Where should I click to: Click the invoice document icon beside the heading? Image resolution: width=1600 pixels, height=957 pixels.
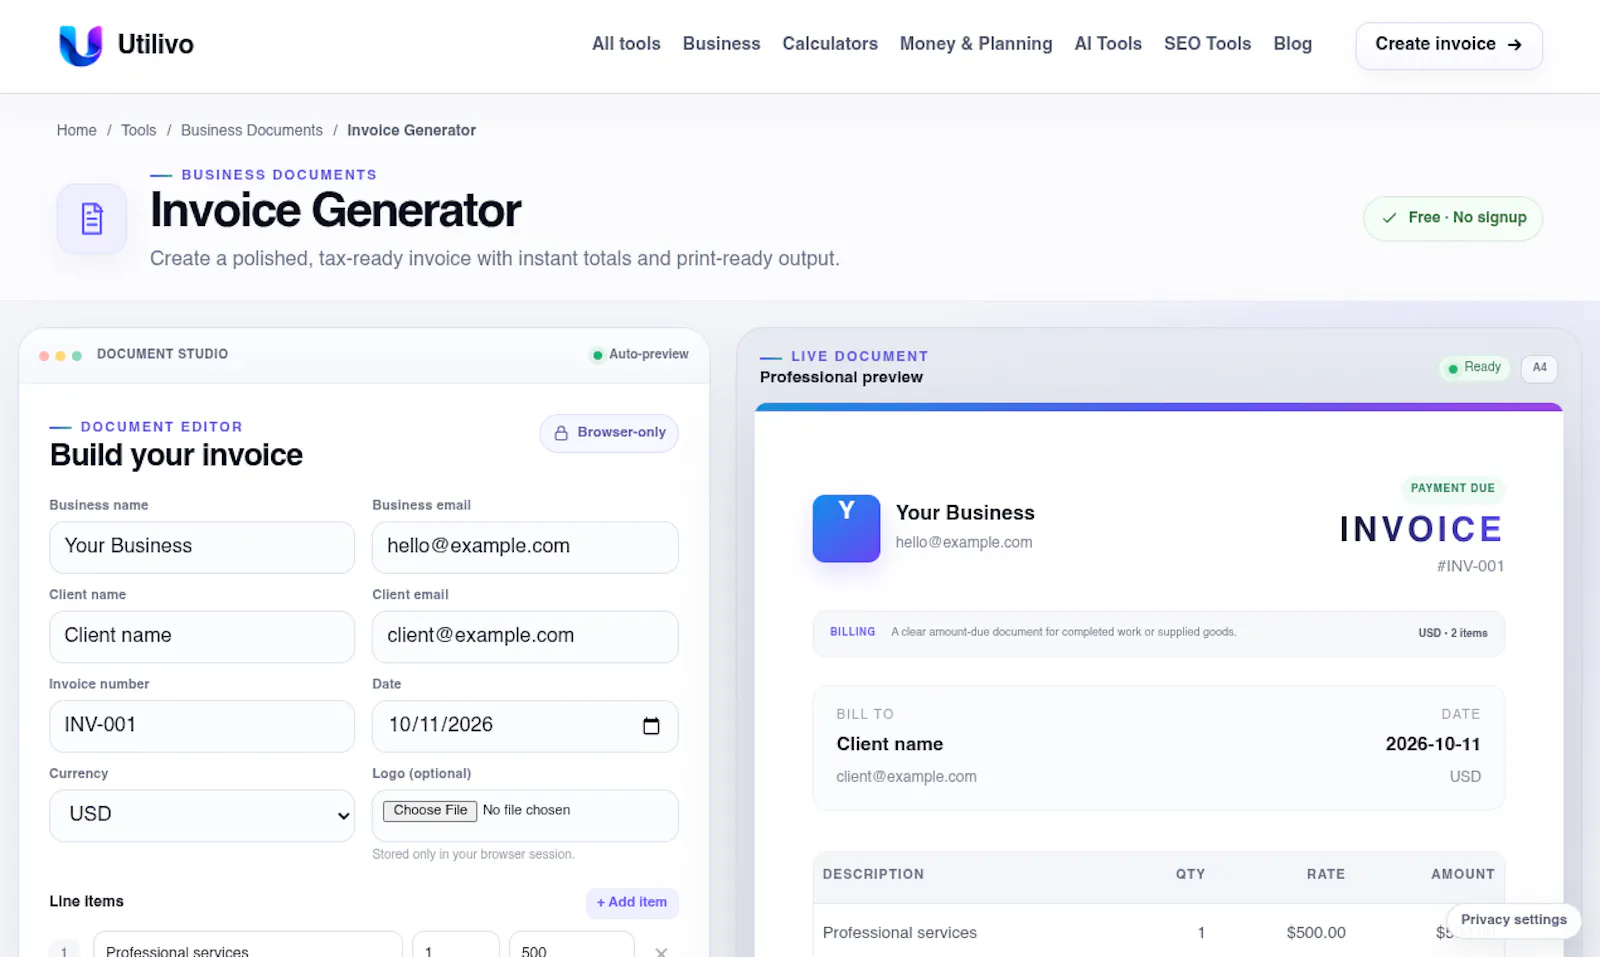coord(92,218)
